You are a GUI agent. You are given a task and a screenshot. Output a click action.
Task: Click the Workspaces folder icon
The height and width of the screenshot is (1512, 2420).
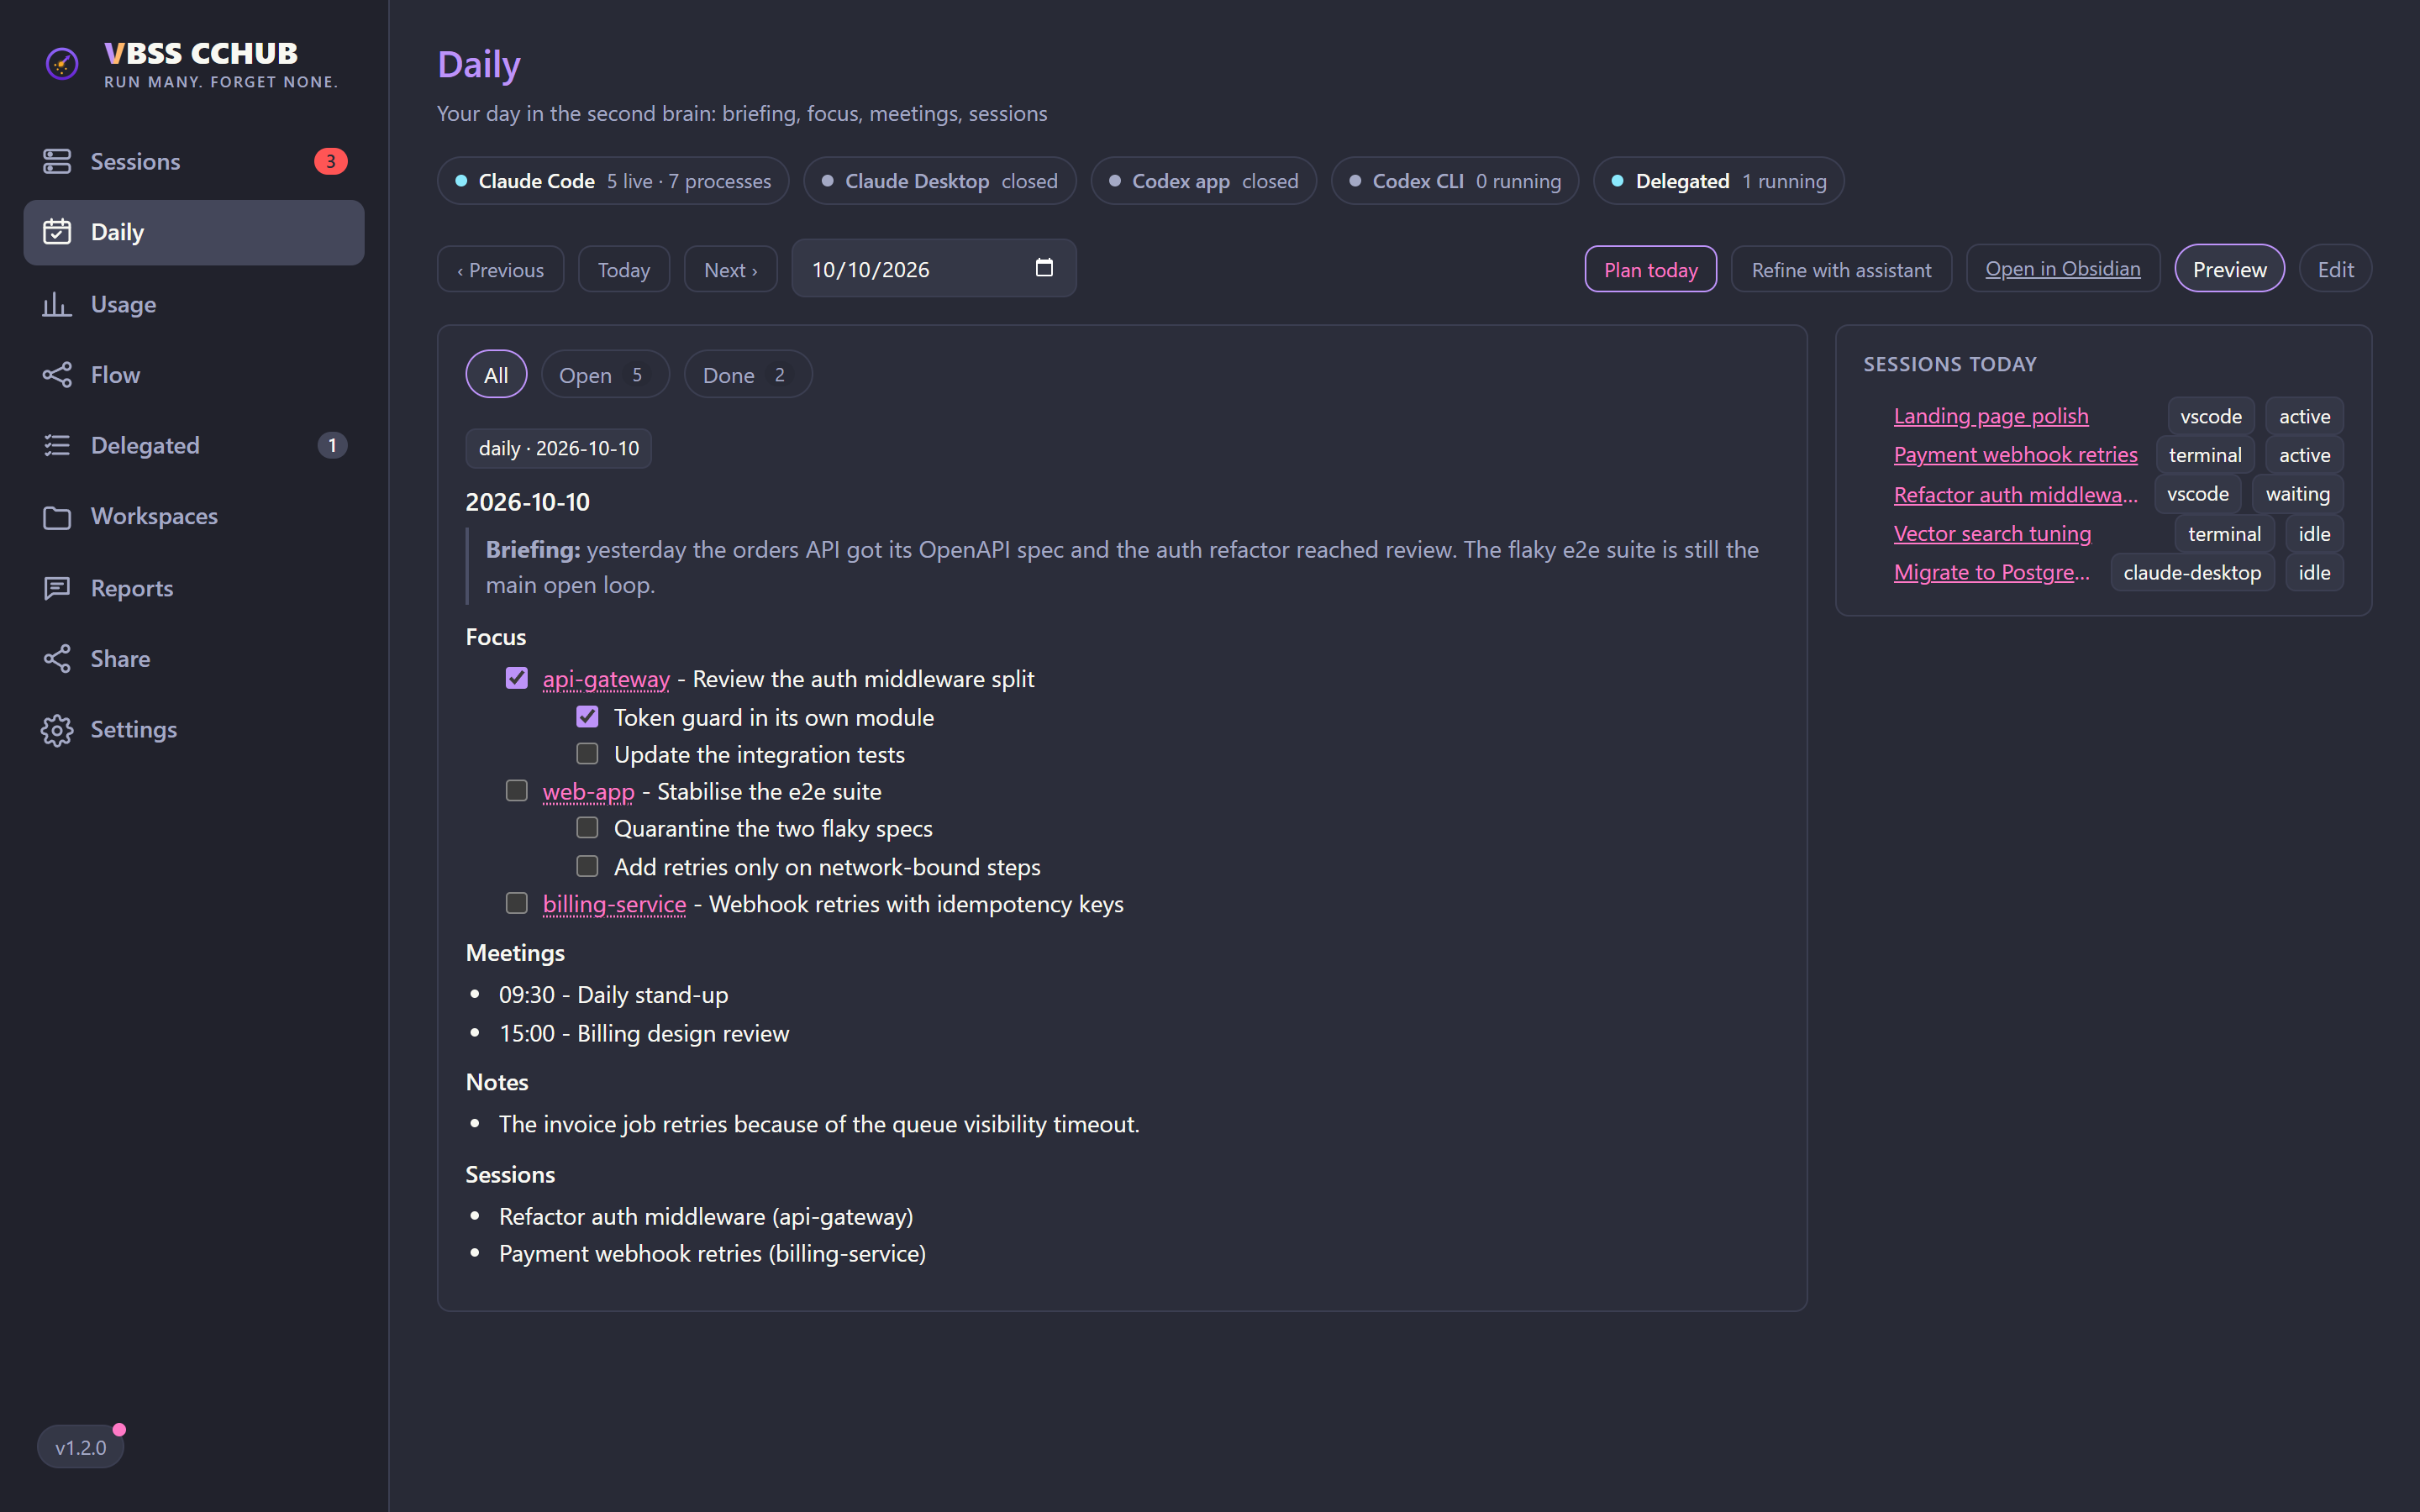coord(57,517)
